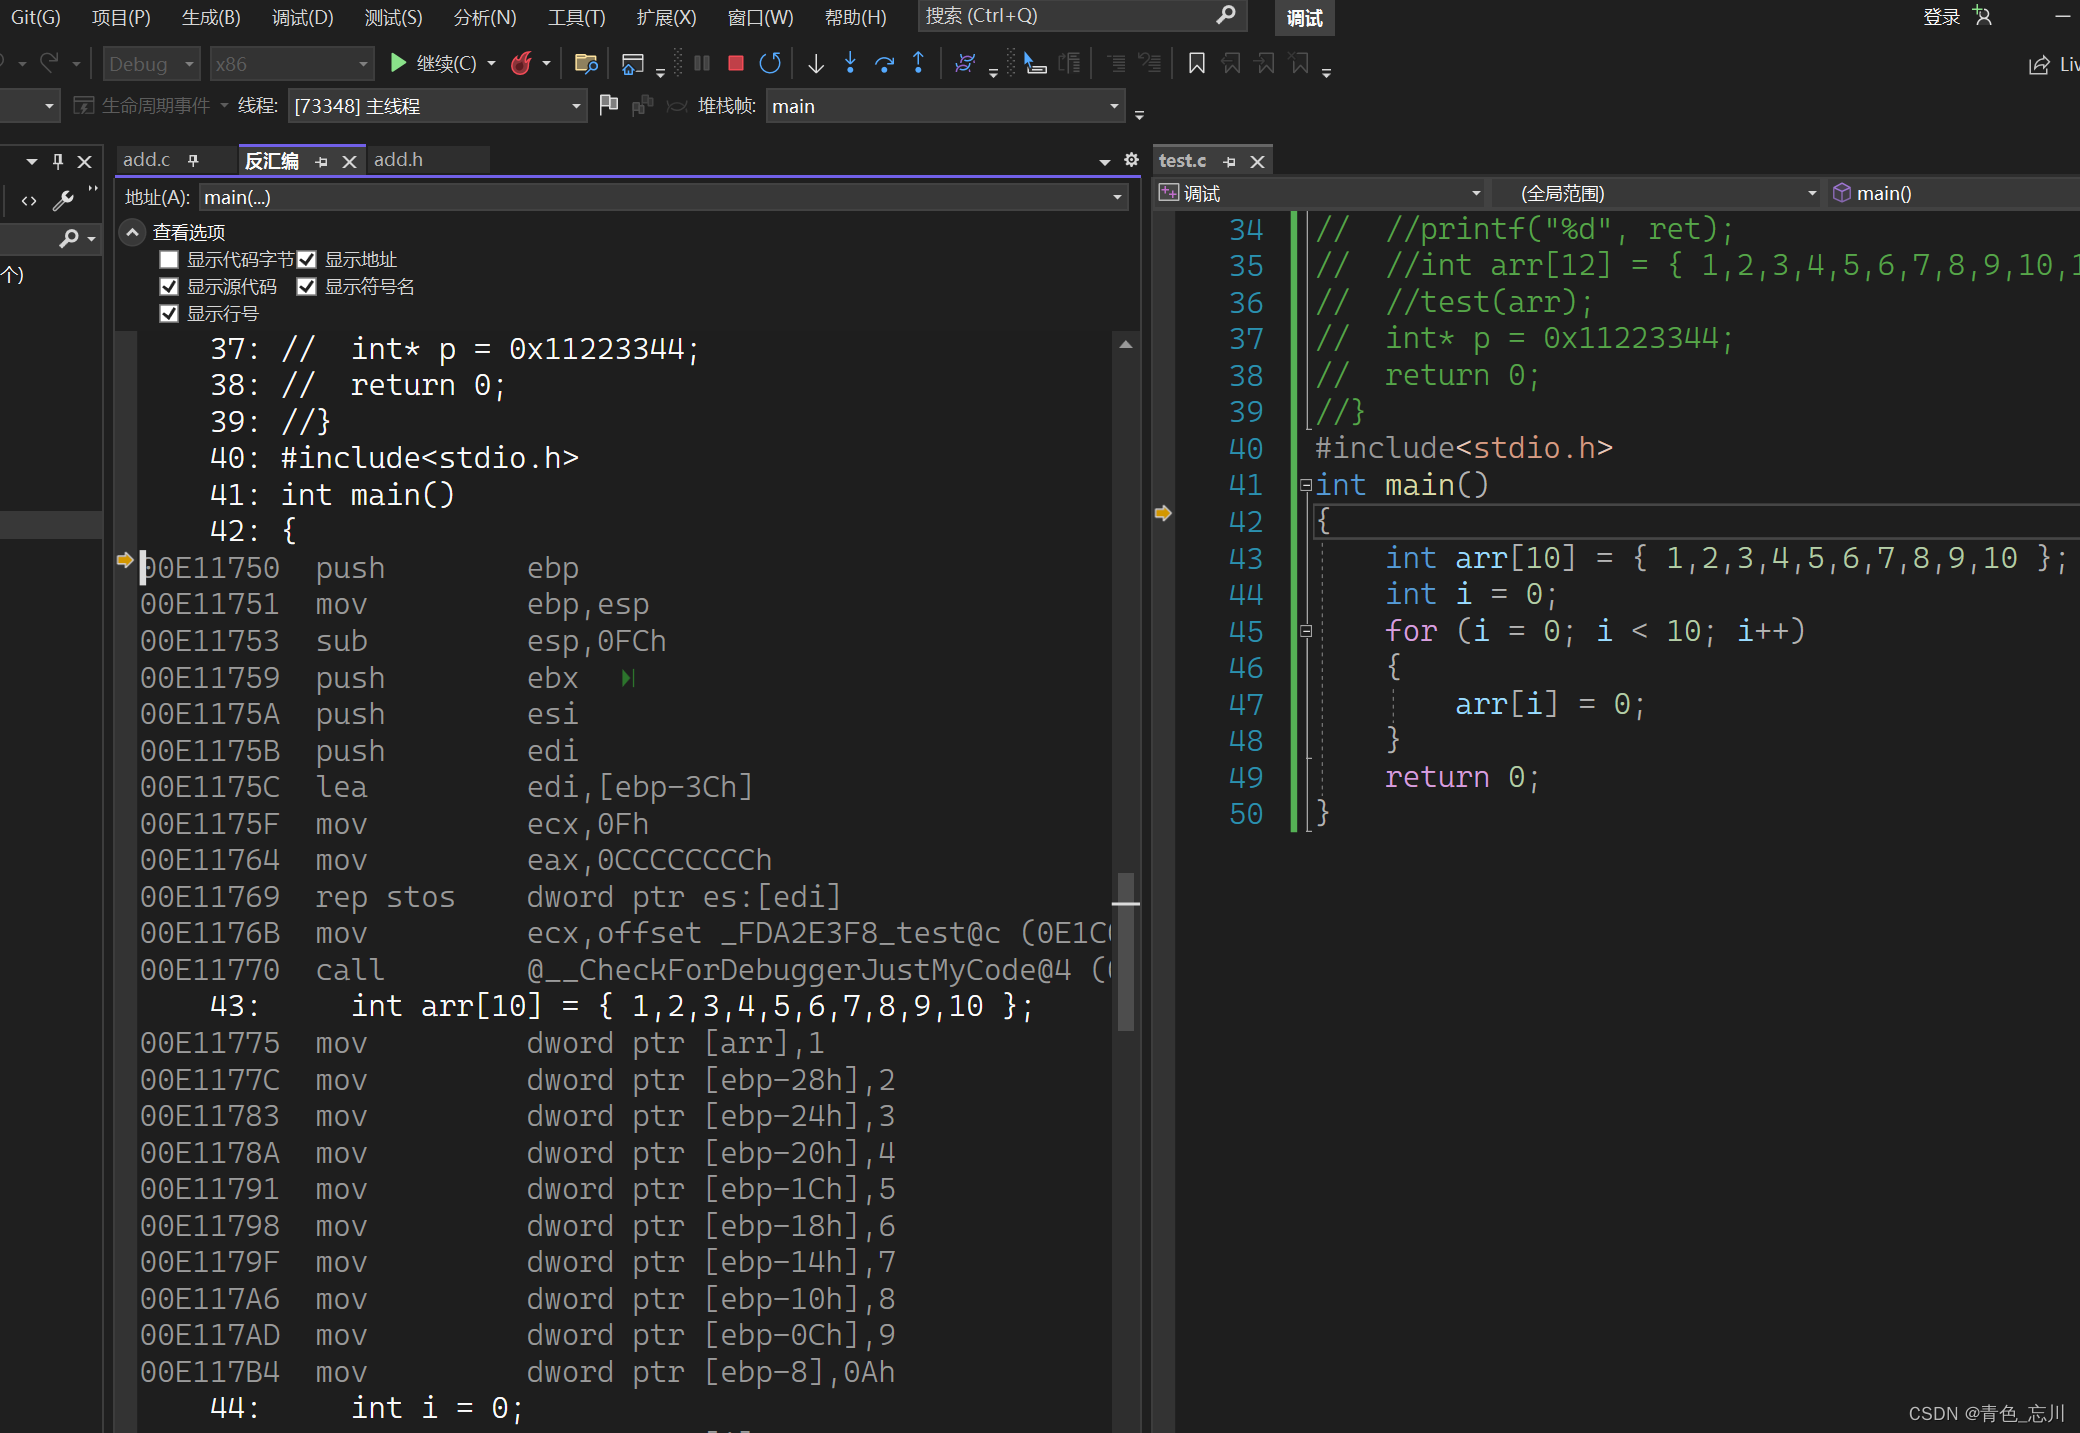Click the red Stop Debugging icon

pos(736,64)
